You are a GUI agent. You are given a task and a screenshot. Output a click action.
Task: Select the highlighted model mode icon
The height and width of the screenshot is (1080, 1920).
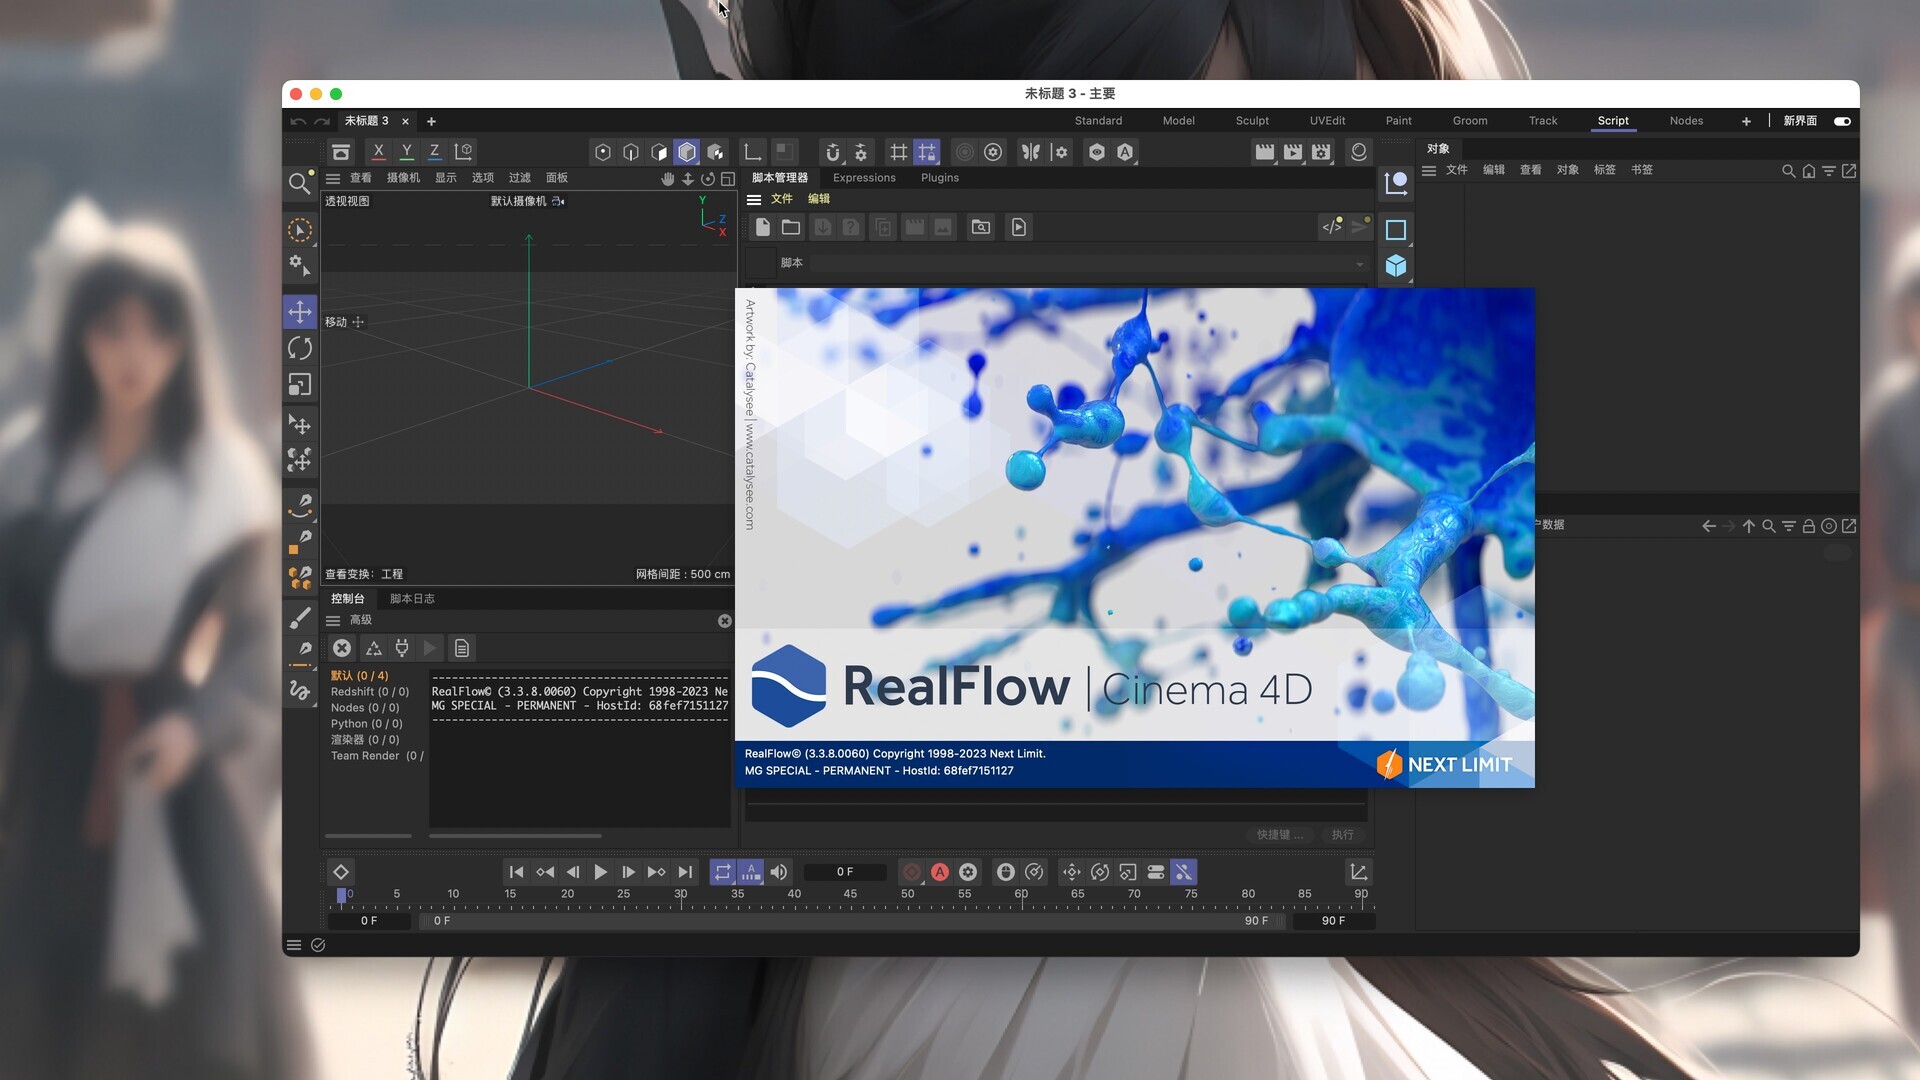tap(687, 152)
